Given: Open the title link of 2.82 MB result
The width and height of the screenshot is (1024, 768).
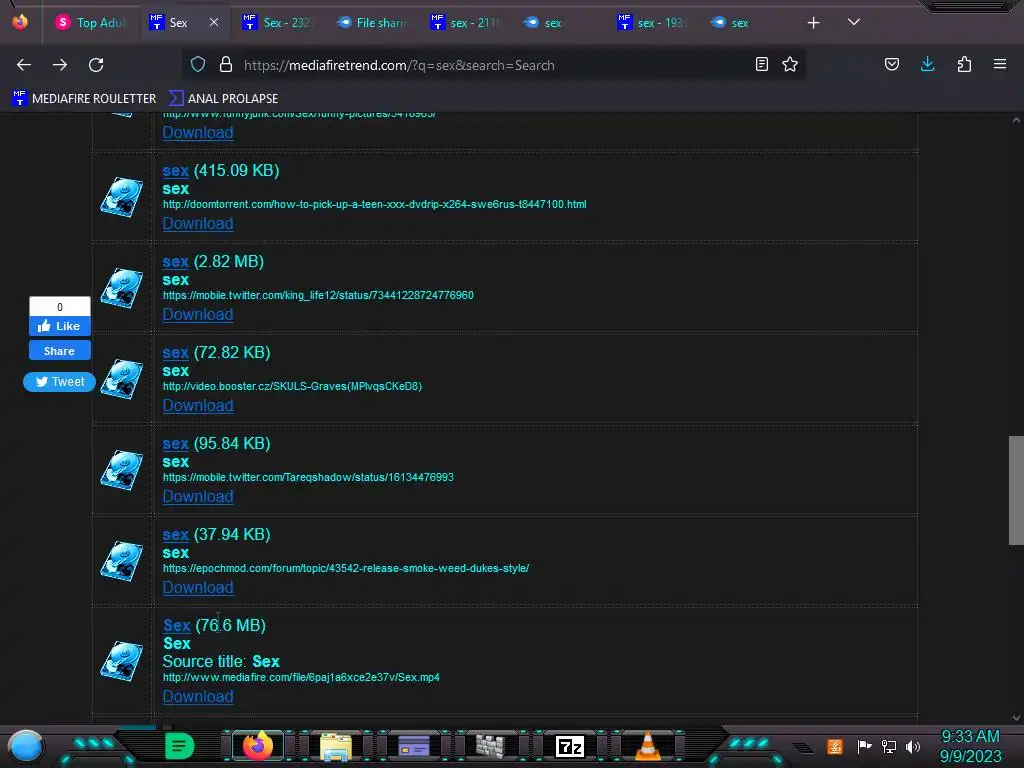Looking at the screenshot, I should (x=176, y=261).
